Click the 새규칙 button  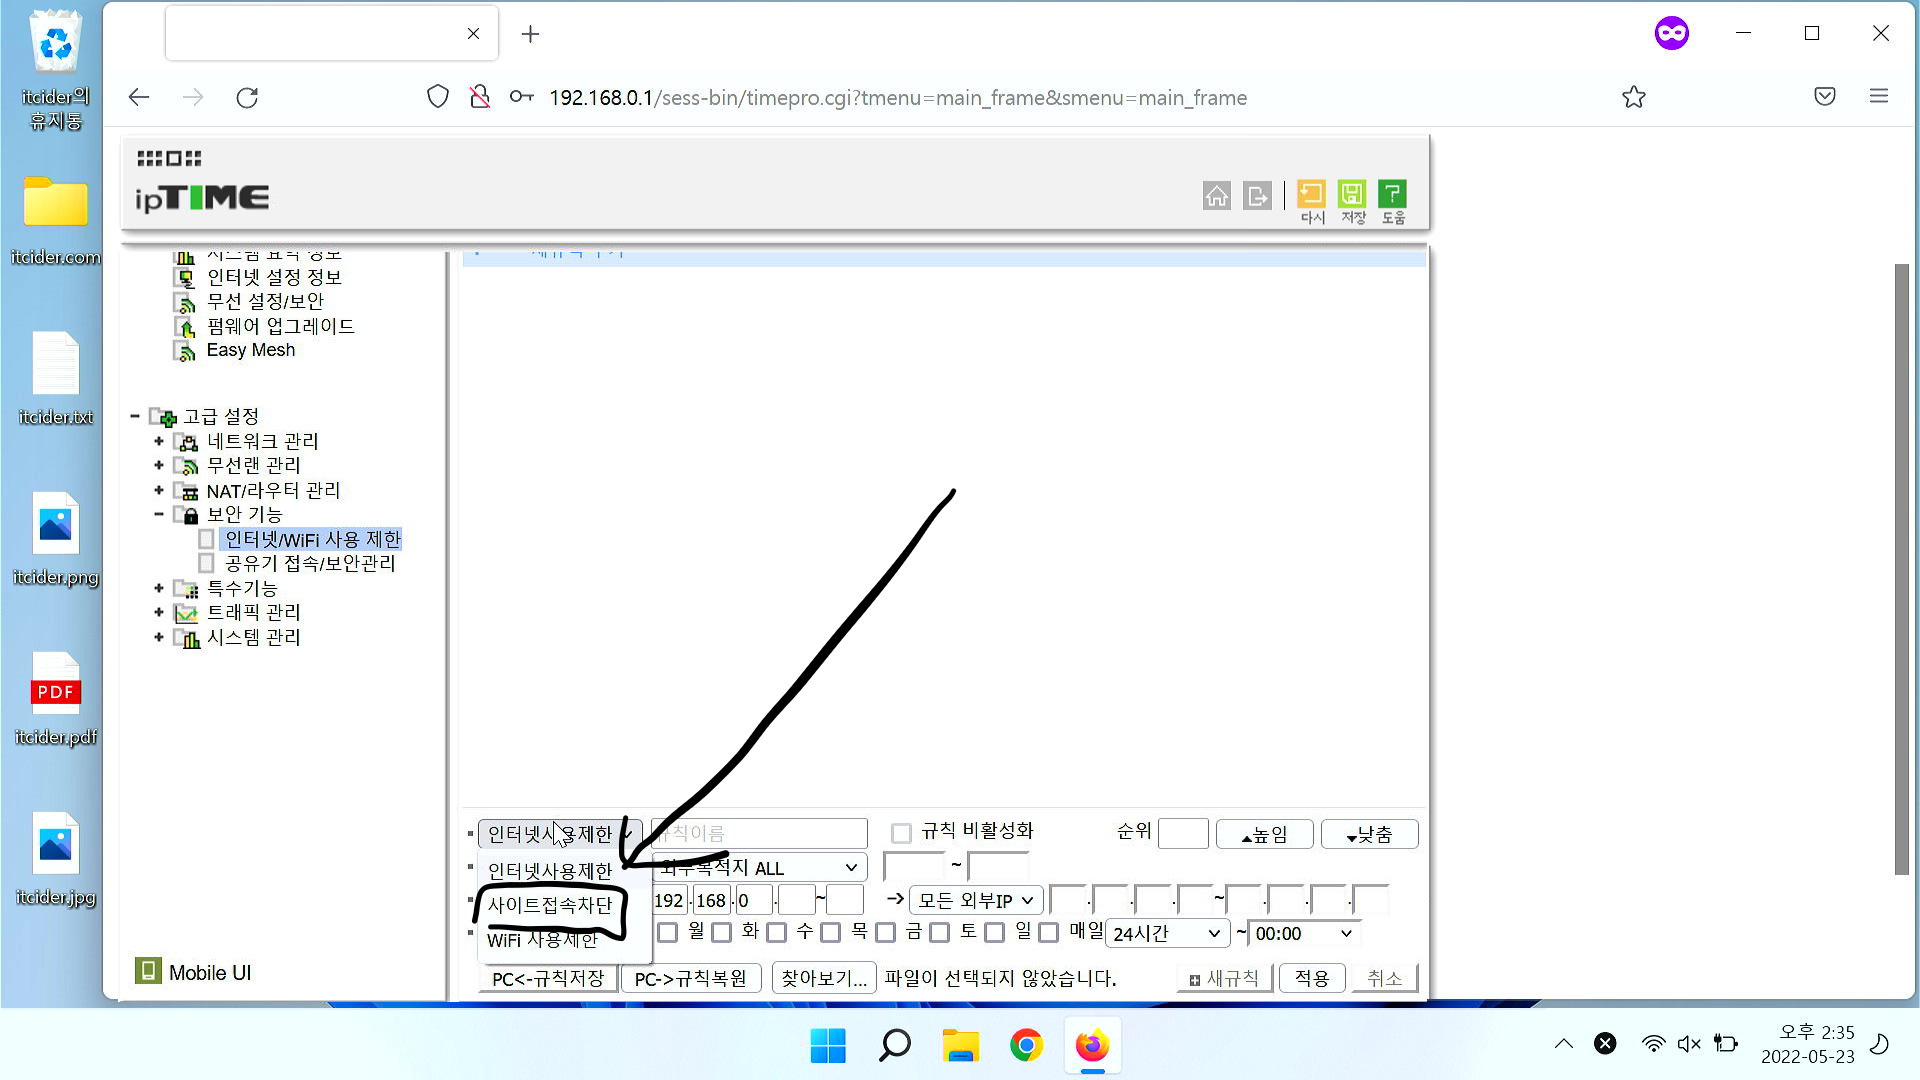point(1225,978)
